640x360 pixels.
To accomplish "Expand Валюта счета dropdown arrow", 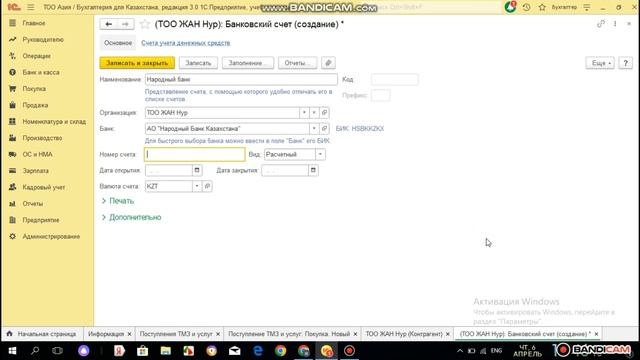I will click(x=197, y=186).
